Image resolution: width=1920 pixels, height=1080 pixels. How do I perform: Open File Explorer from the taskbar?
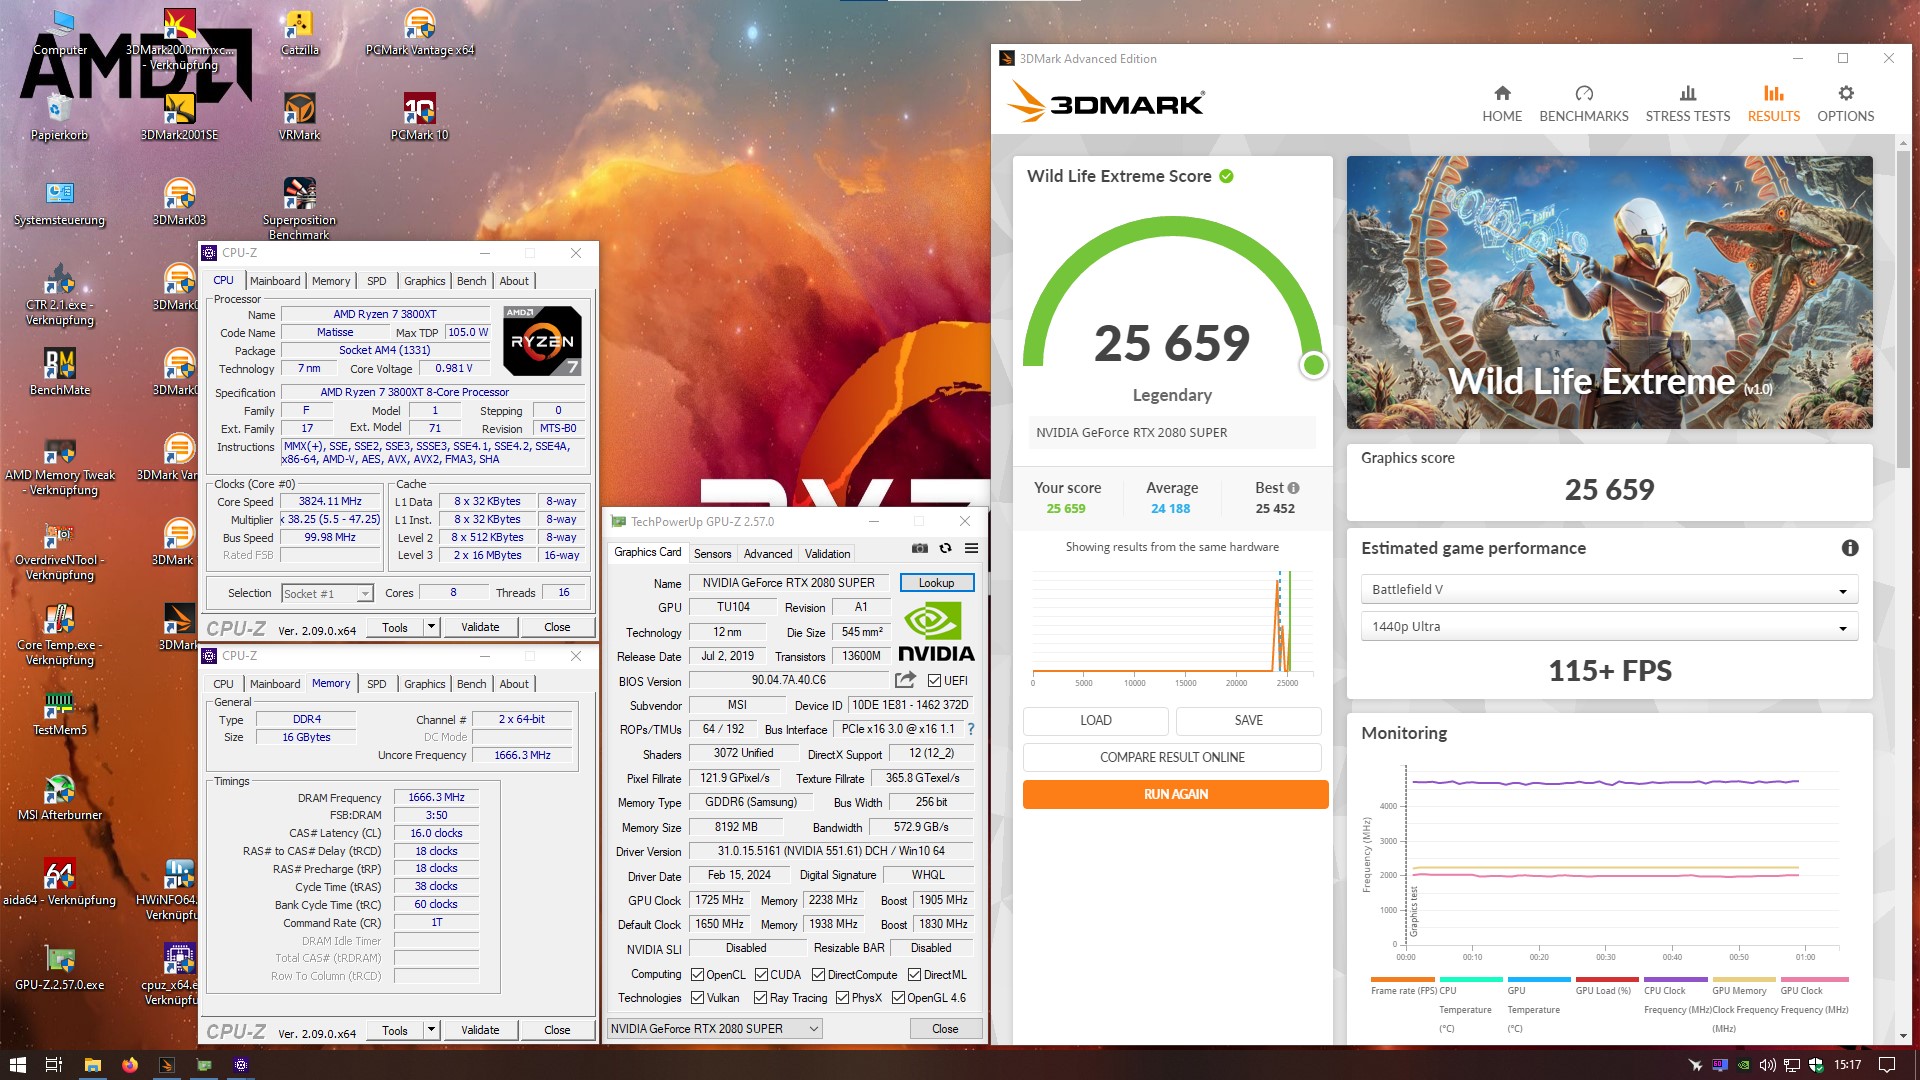pyautogui.click(x=92, y=1065)
